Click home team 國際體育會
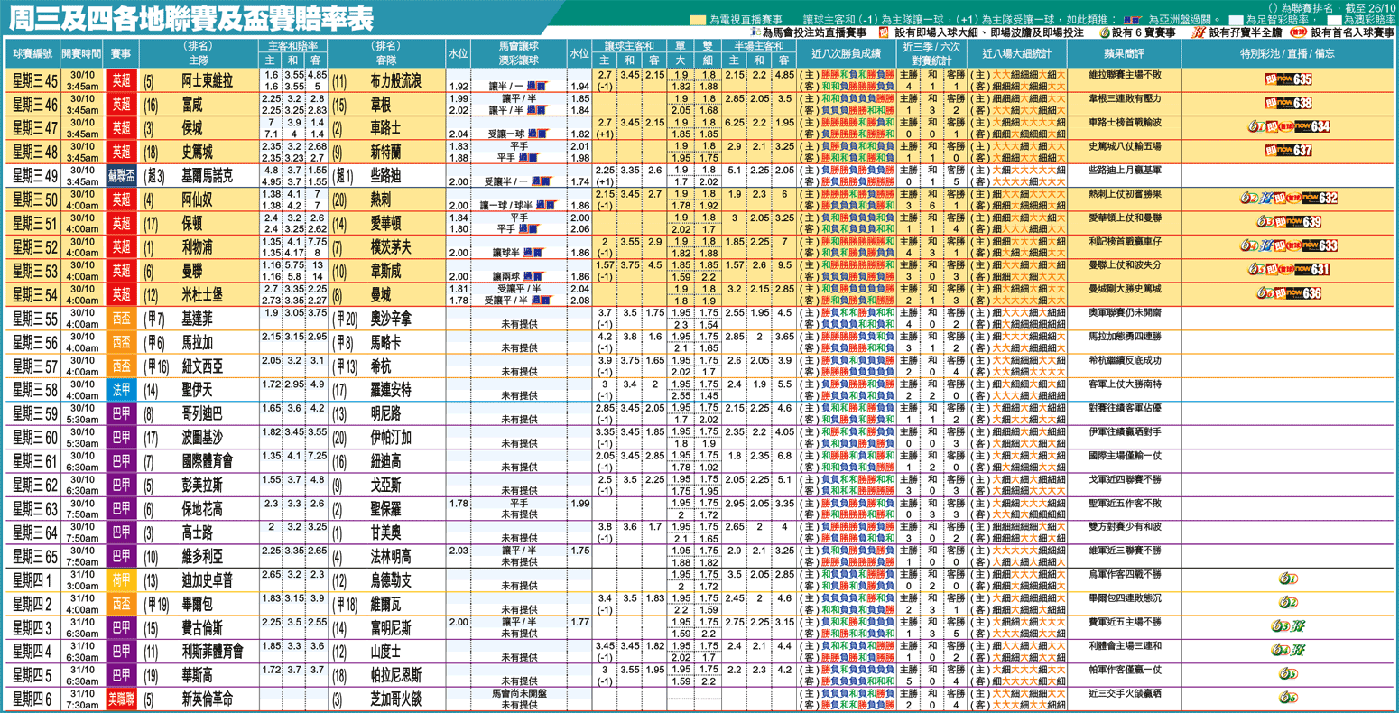 click(x=208, y=461)
